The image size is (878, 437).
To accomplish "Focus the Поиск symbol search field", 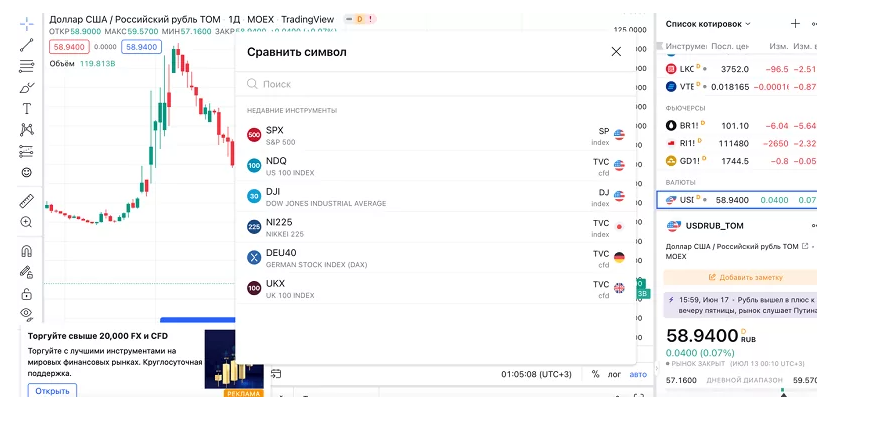I will [436, 84].
